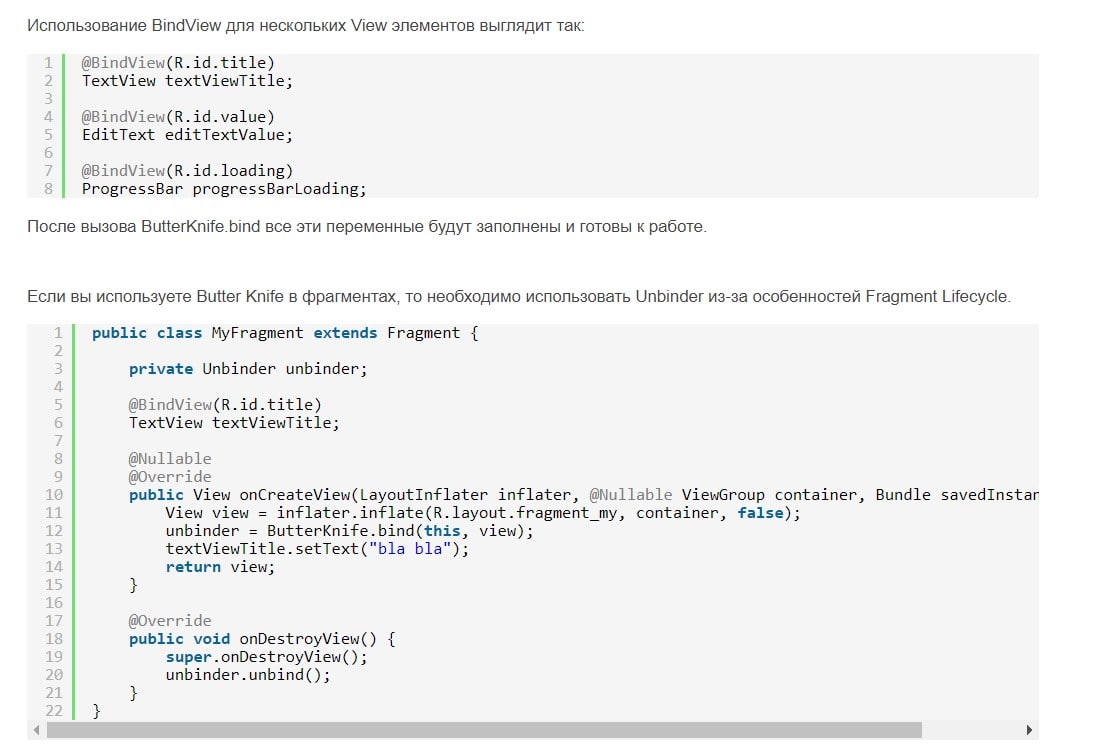1104x753 pixels.
Task: Click the line "public View onCreateView(LayoutInflater inflater"
Action: pyautogui.click(x=584, y=495)
